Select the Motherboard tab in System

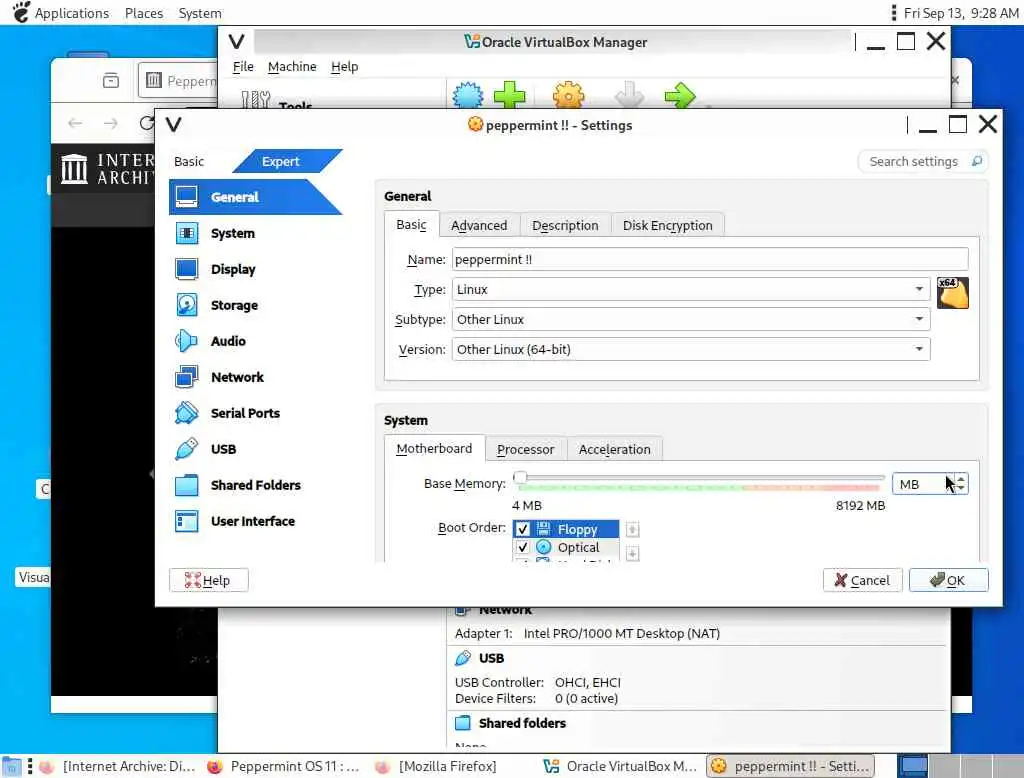coord(434,449)
